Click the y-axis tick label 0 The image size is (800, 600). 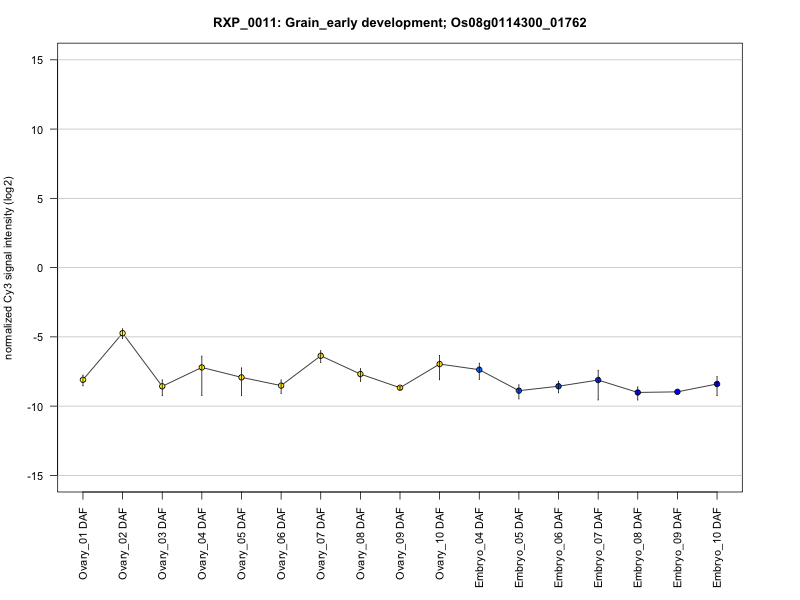point(40,268)
